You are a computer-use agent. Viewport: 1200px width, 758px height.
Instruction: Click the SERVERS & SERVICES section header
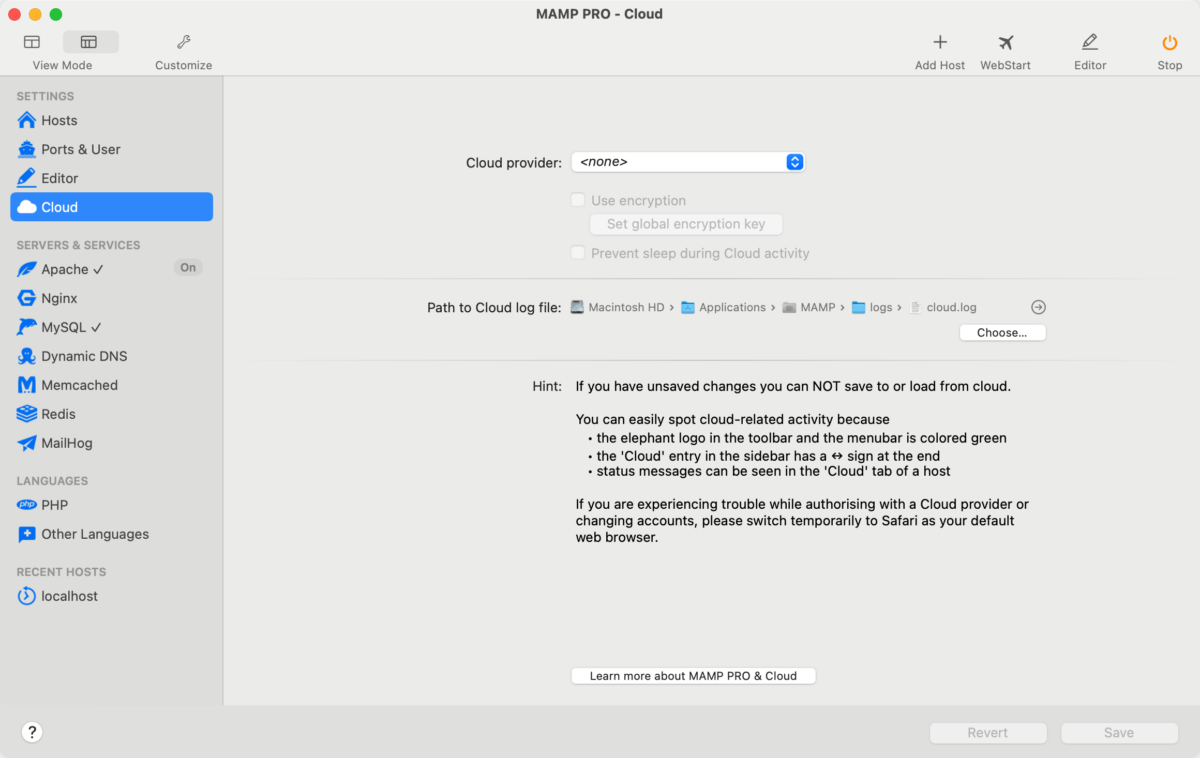[78, 245]
